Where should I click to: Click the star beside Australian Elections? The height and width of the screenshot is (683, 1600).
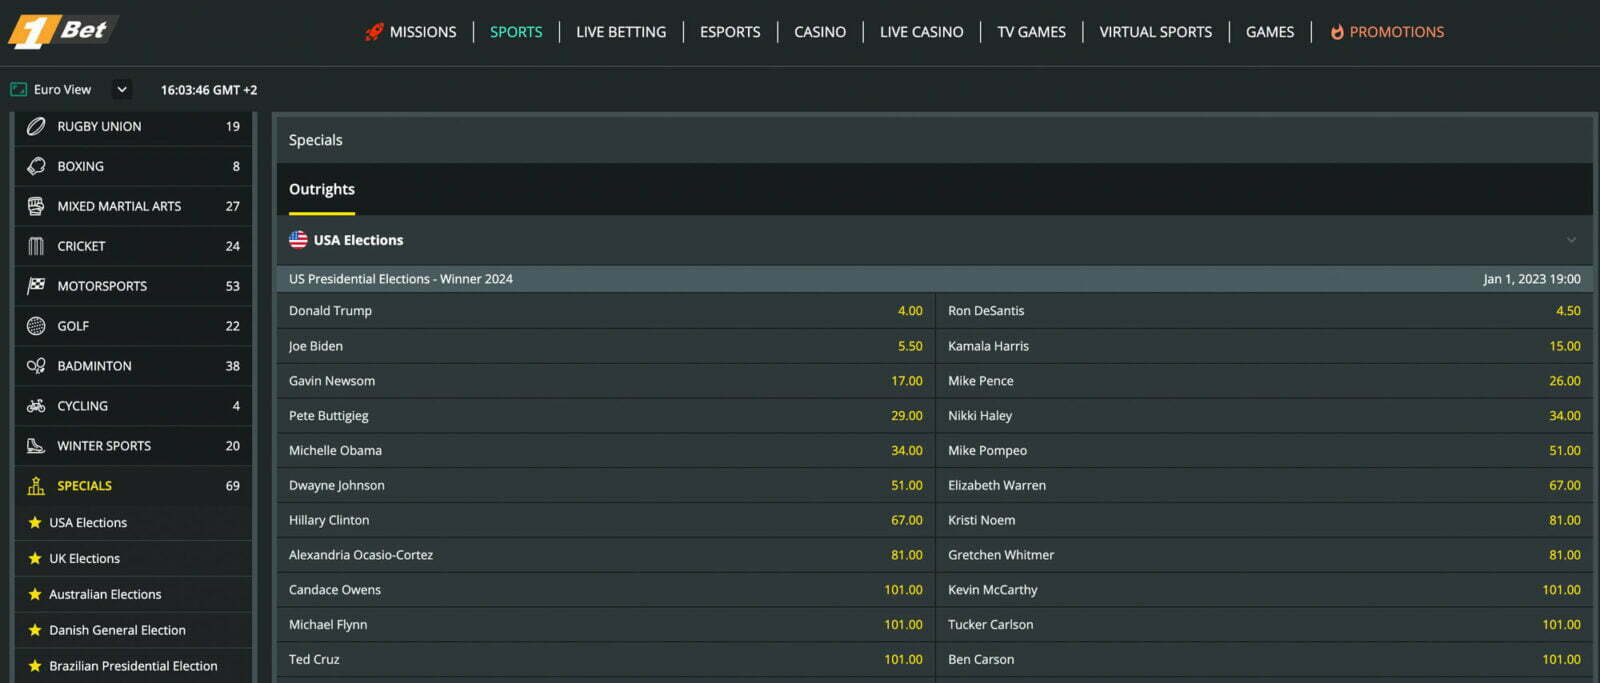35,594
